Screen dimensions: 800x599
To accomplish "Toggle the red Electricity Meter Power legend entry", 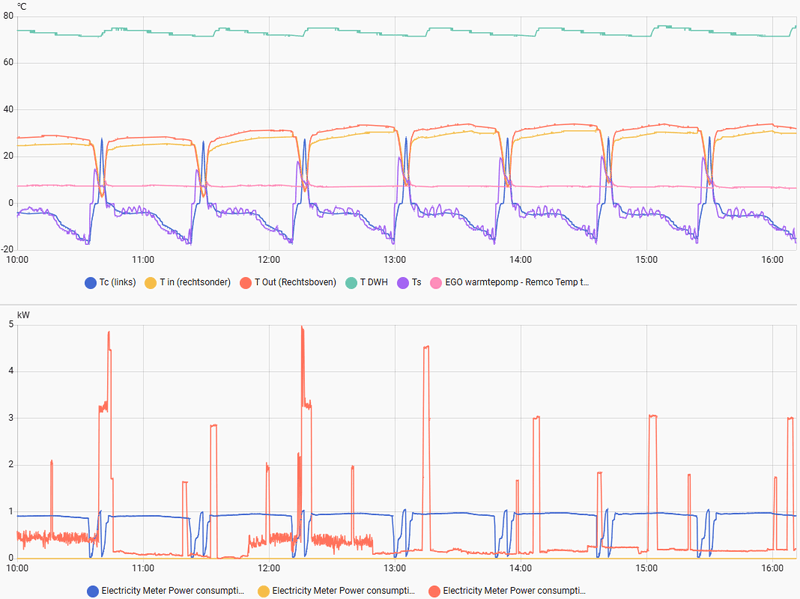I will click(508, 591).
